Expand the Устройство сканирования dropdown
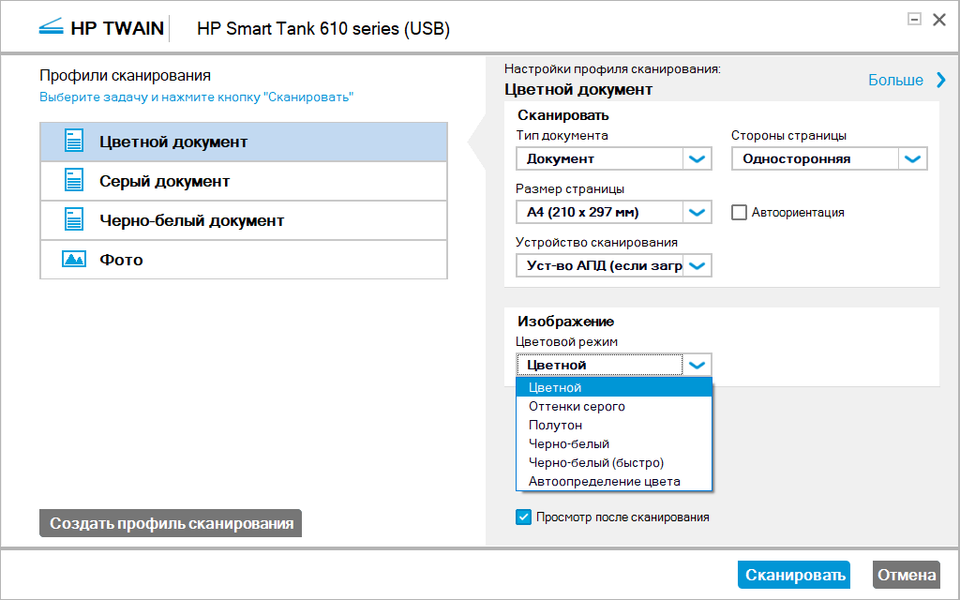This screenshot has width=960, height=600. pos(698,265)
